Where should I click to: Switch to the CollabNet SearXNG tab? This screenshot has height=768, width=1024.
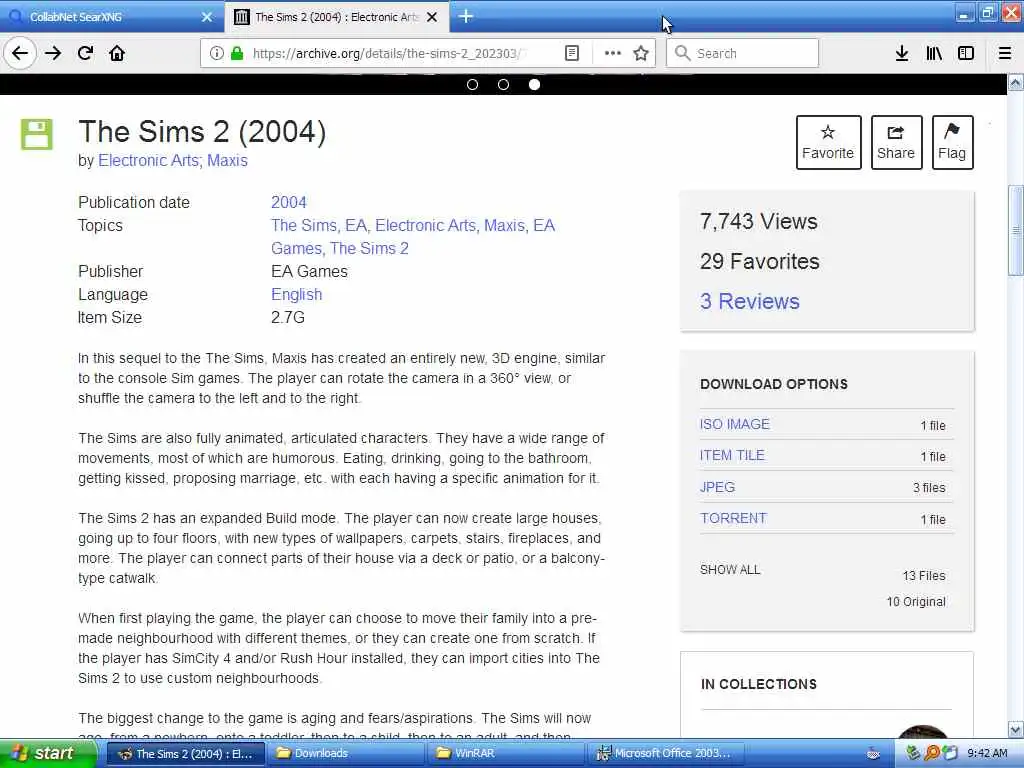point(111,17)
